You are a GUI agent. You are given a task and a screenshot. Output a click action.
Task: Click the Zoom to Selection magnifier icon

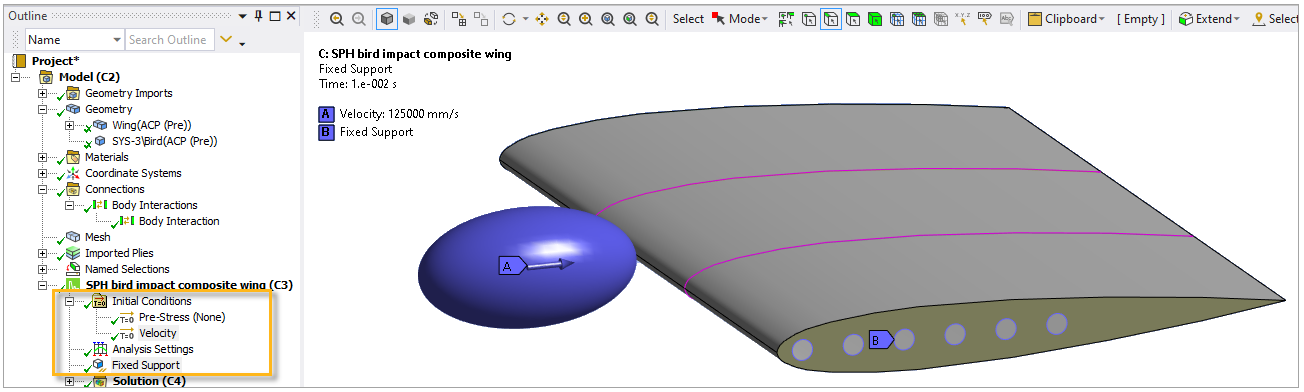point(630,19)
